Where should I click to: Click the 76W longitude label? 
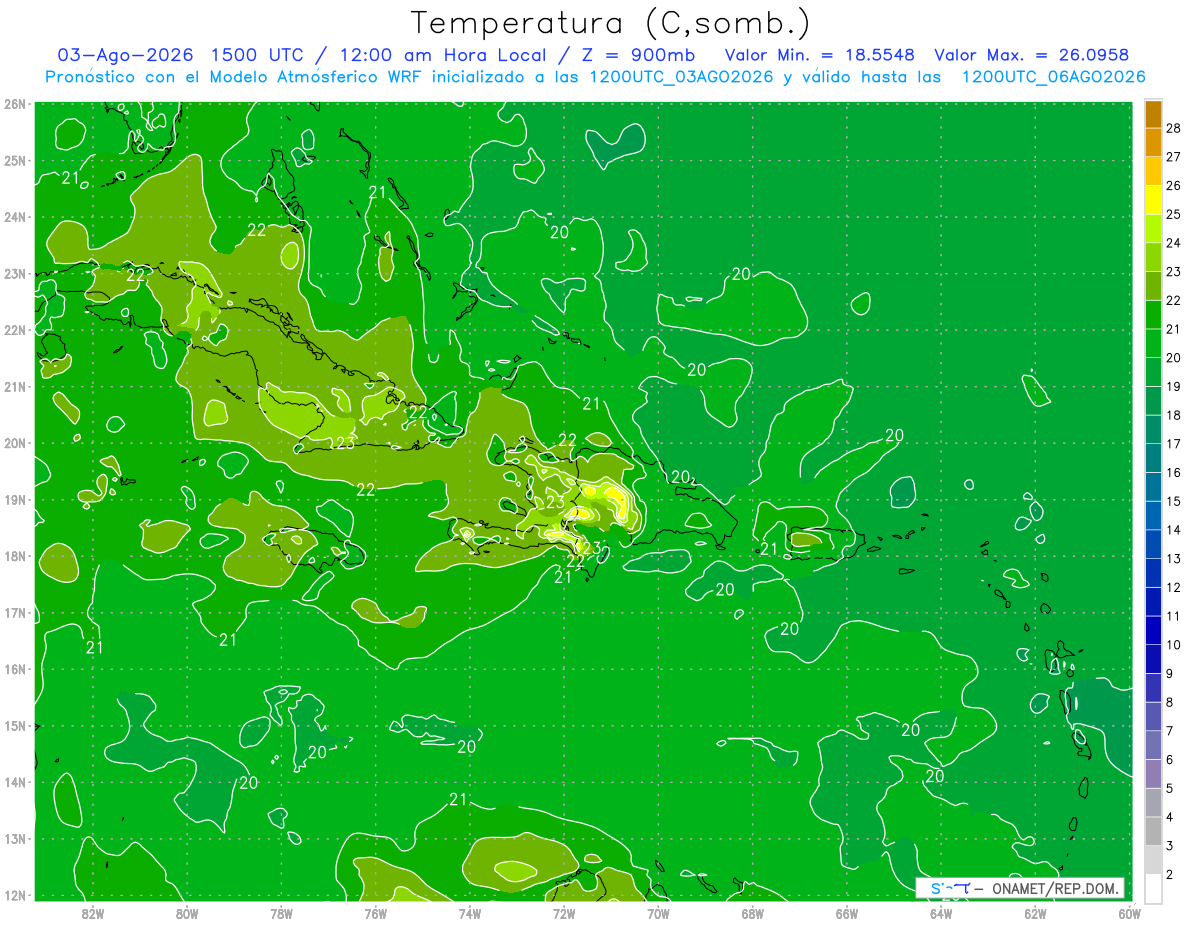click(x=375, y=912)
